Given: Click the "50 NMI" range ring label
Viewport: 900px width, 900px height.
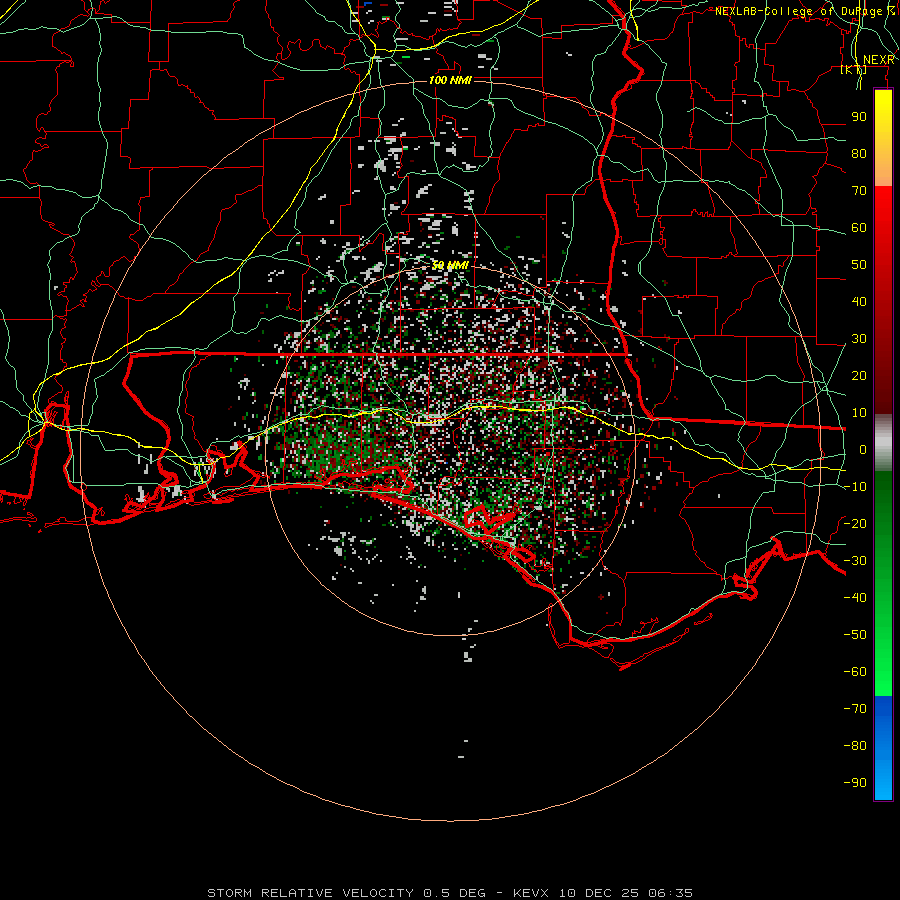Looking at the screenshot, I should 450,265.
